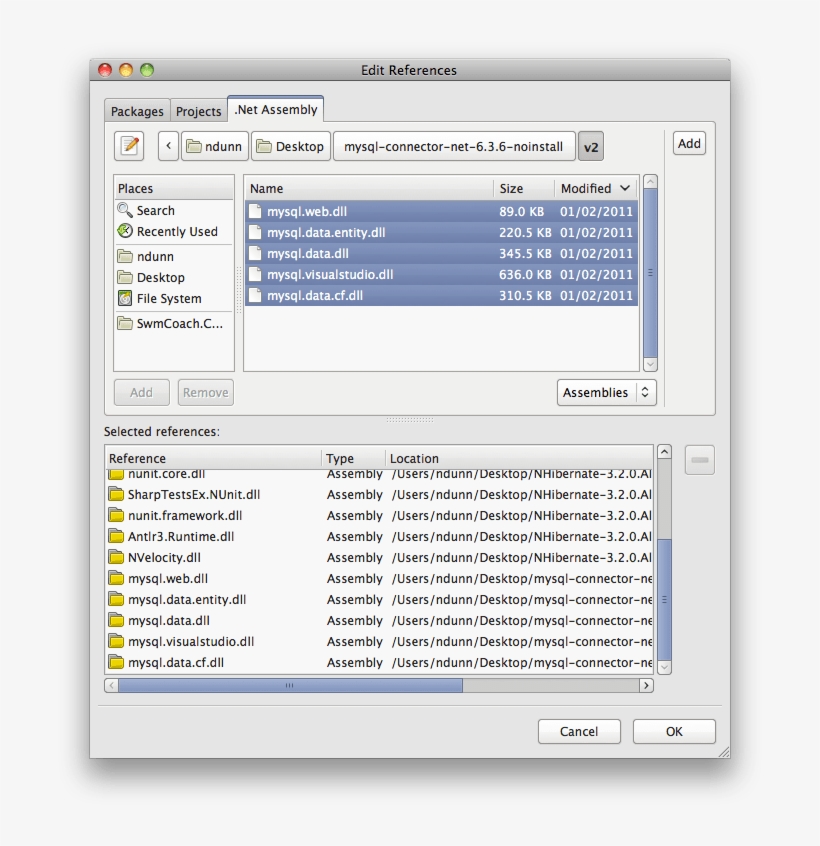Open Search in the Places list

pos(155,211)
